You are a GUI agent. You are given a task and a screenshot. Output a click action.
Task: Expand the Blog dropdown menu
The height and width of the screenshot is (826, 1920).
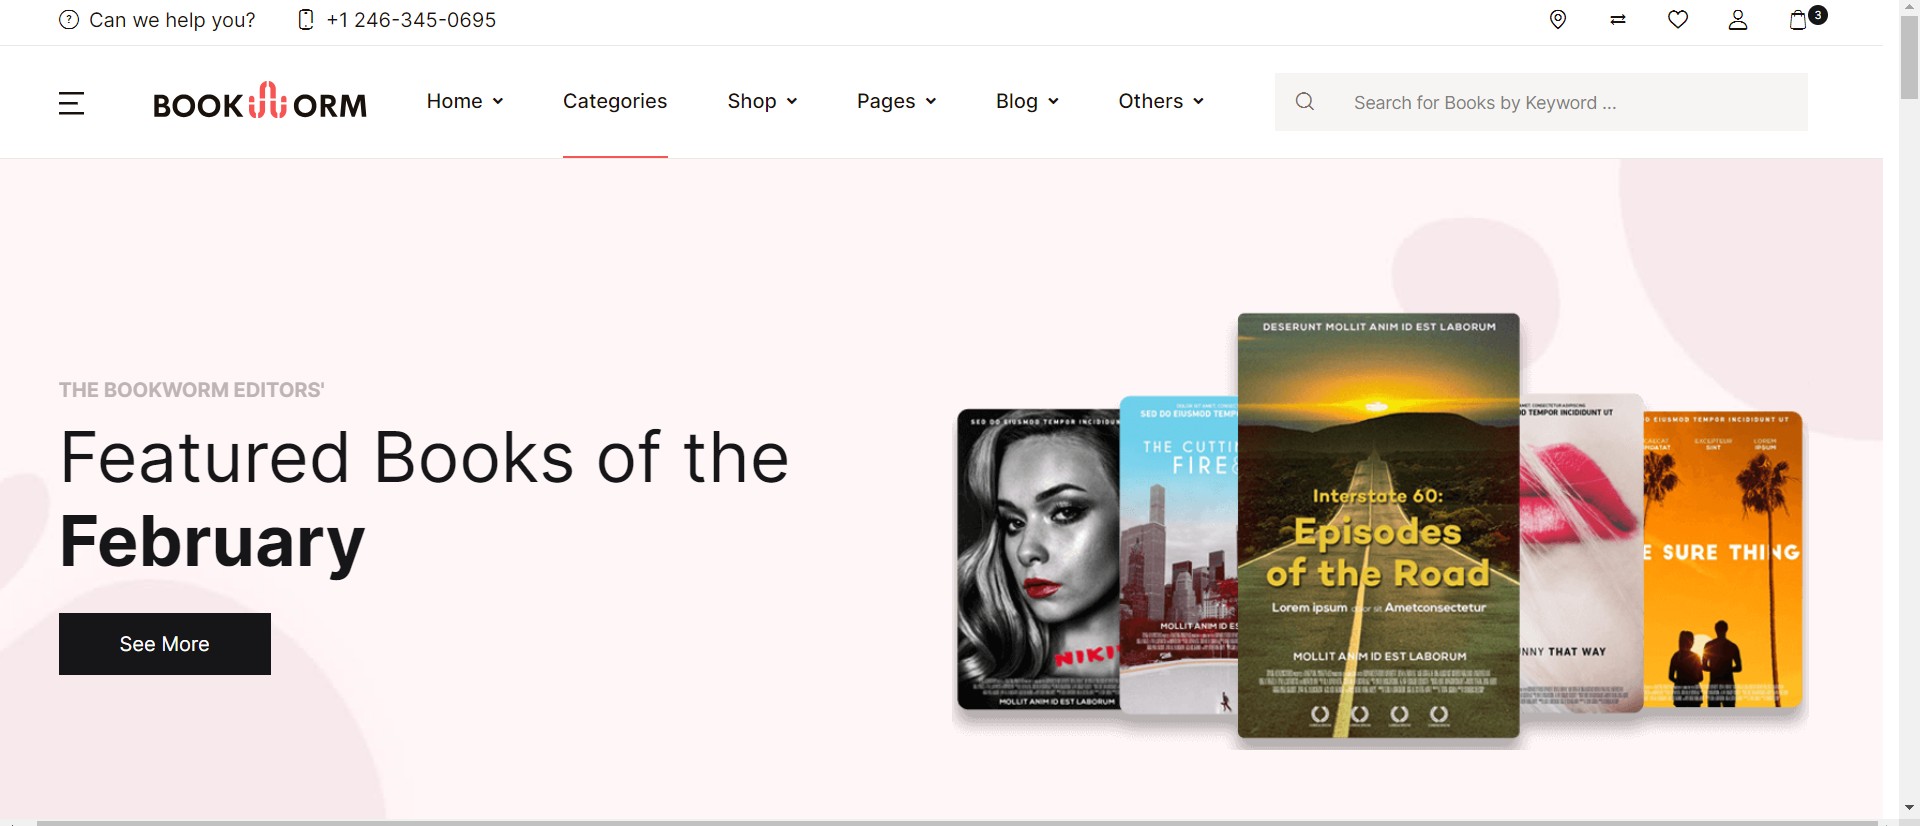(x=1027, y=101)
